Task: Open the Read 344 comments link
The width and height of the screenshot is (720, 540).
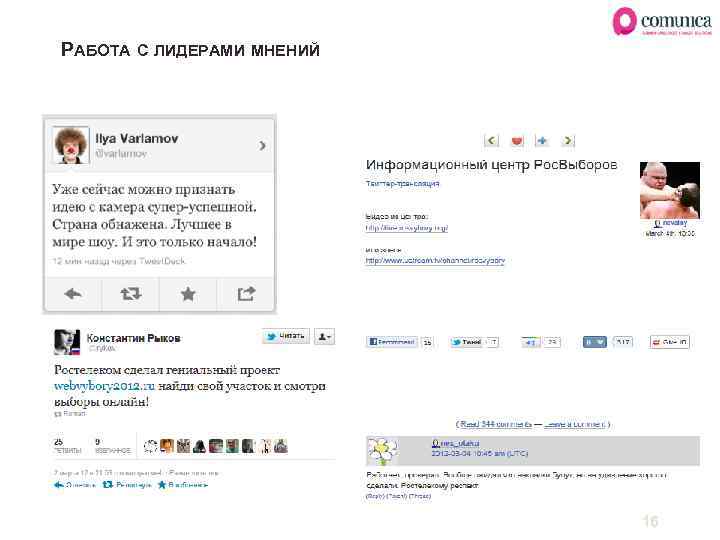Action: (496, 424)
